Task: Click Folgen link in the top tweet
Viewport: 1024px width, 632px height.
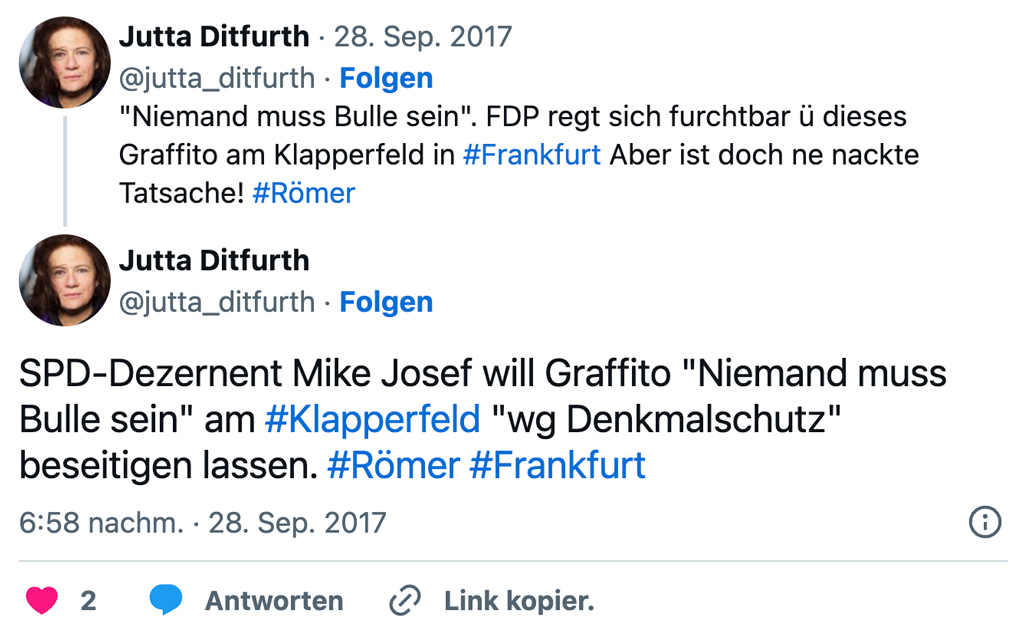Action: point(386,78)
